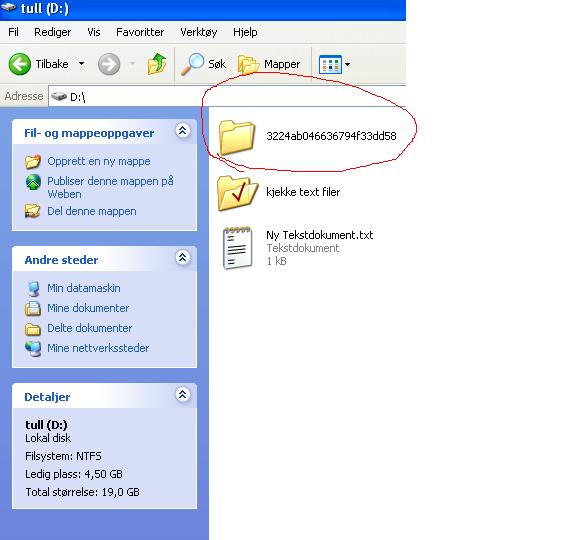Go up one folder level icon

(157, 64)
